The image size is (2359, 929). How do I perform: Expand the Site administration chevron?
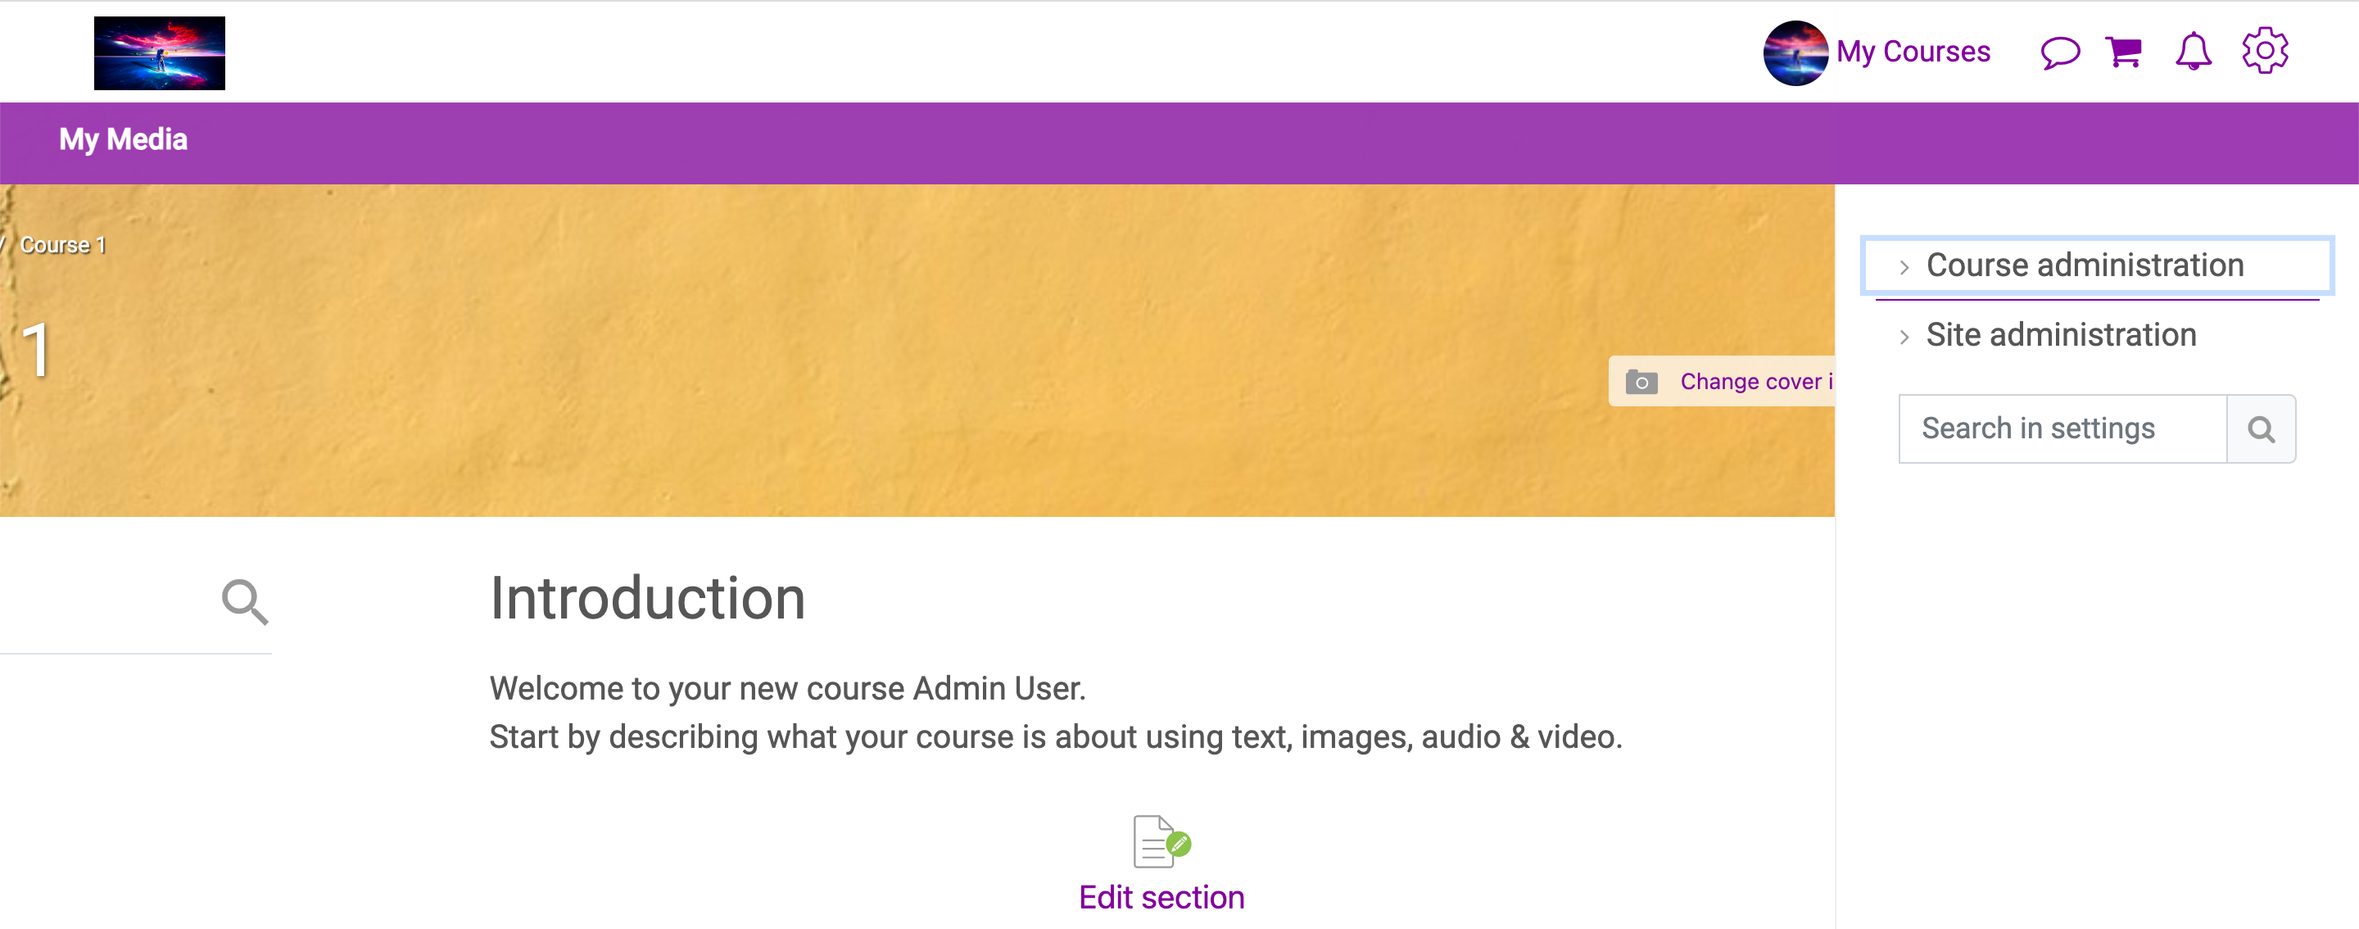click(1904, 337)
